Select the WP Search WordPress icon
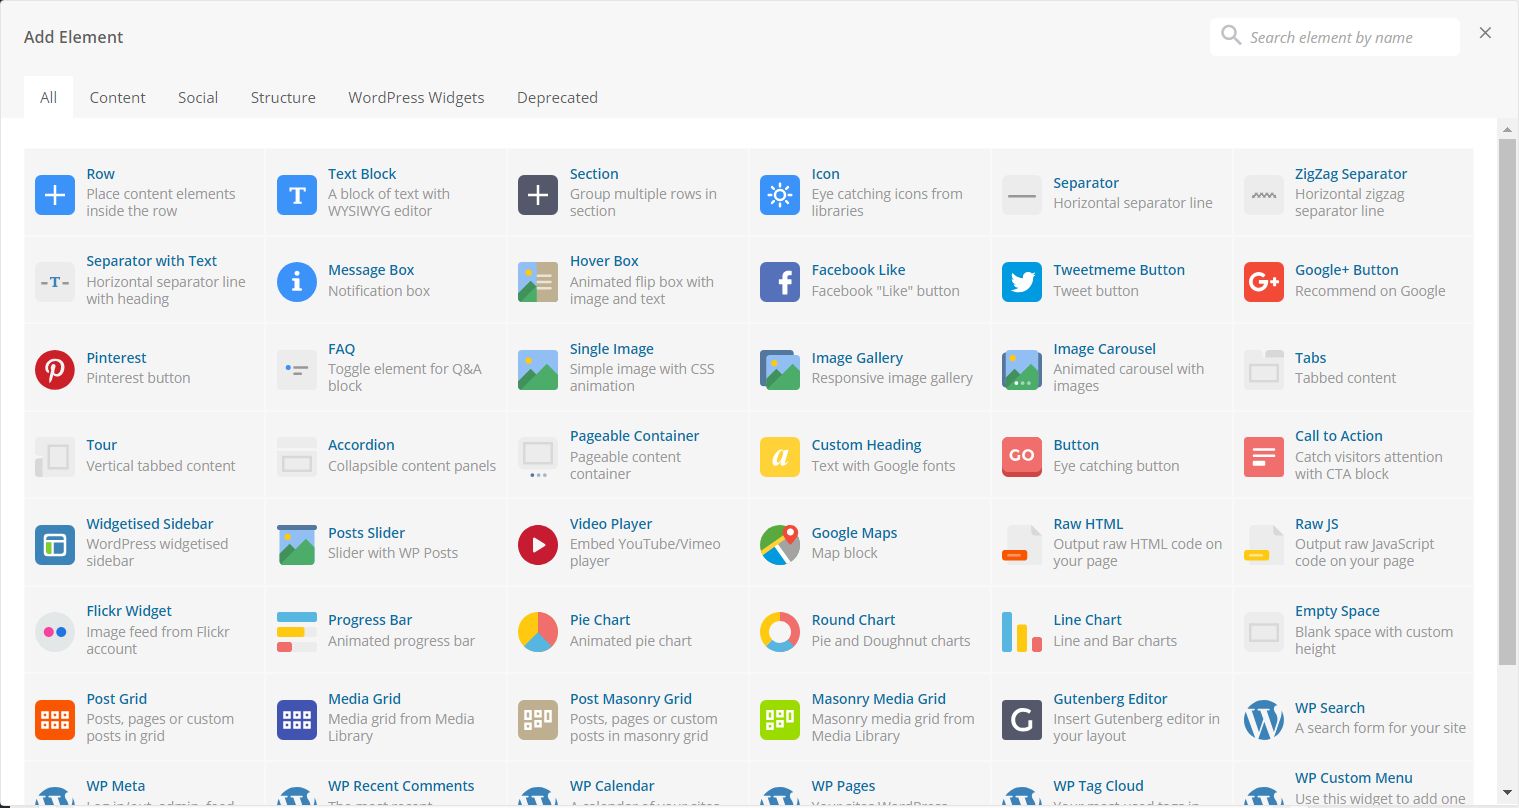 [x=1264, y=720]
